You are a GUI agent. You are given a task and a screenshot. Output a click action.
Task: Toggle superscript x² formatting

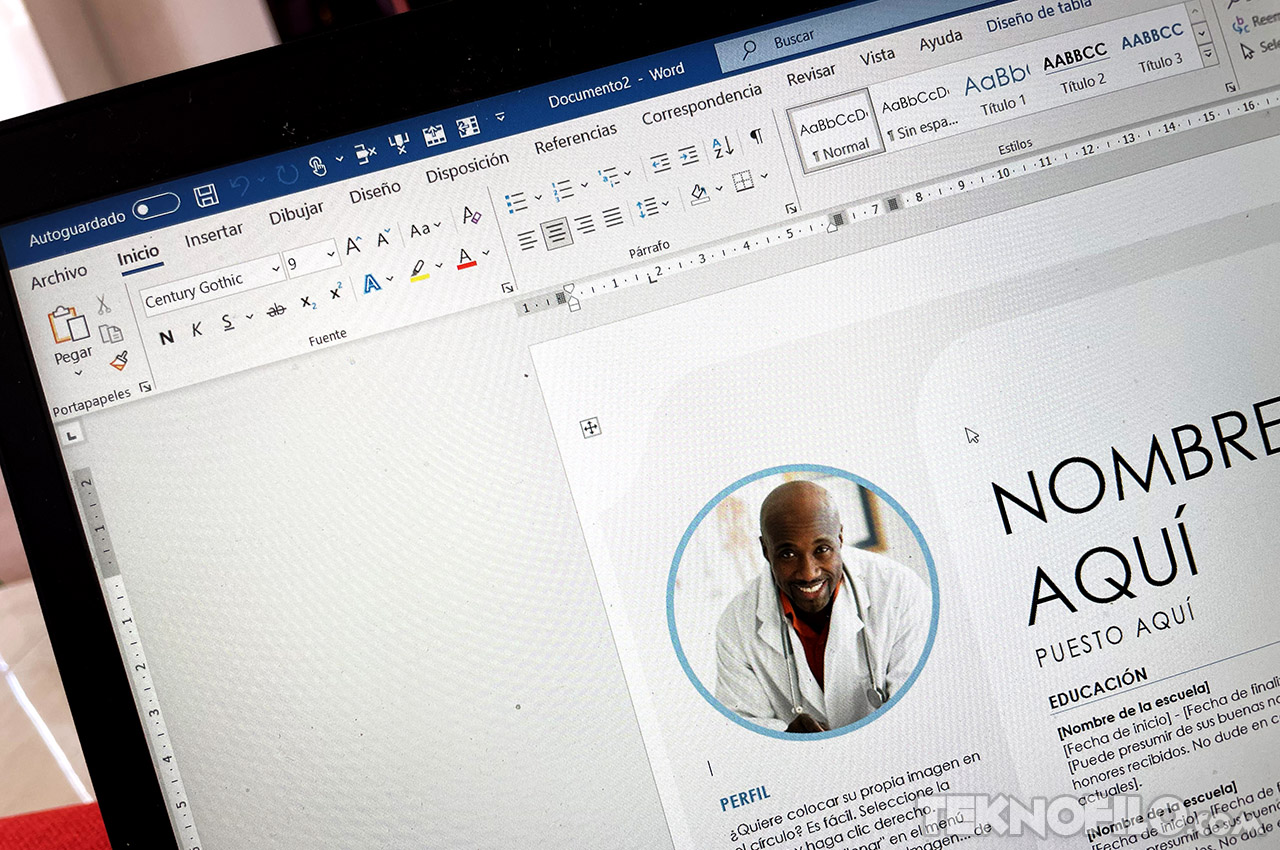pos(336,292)
